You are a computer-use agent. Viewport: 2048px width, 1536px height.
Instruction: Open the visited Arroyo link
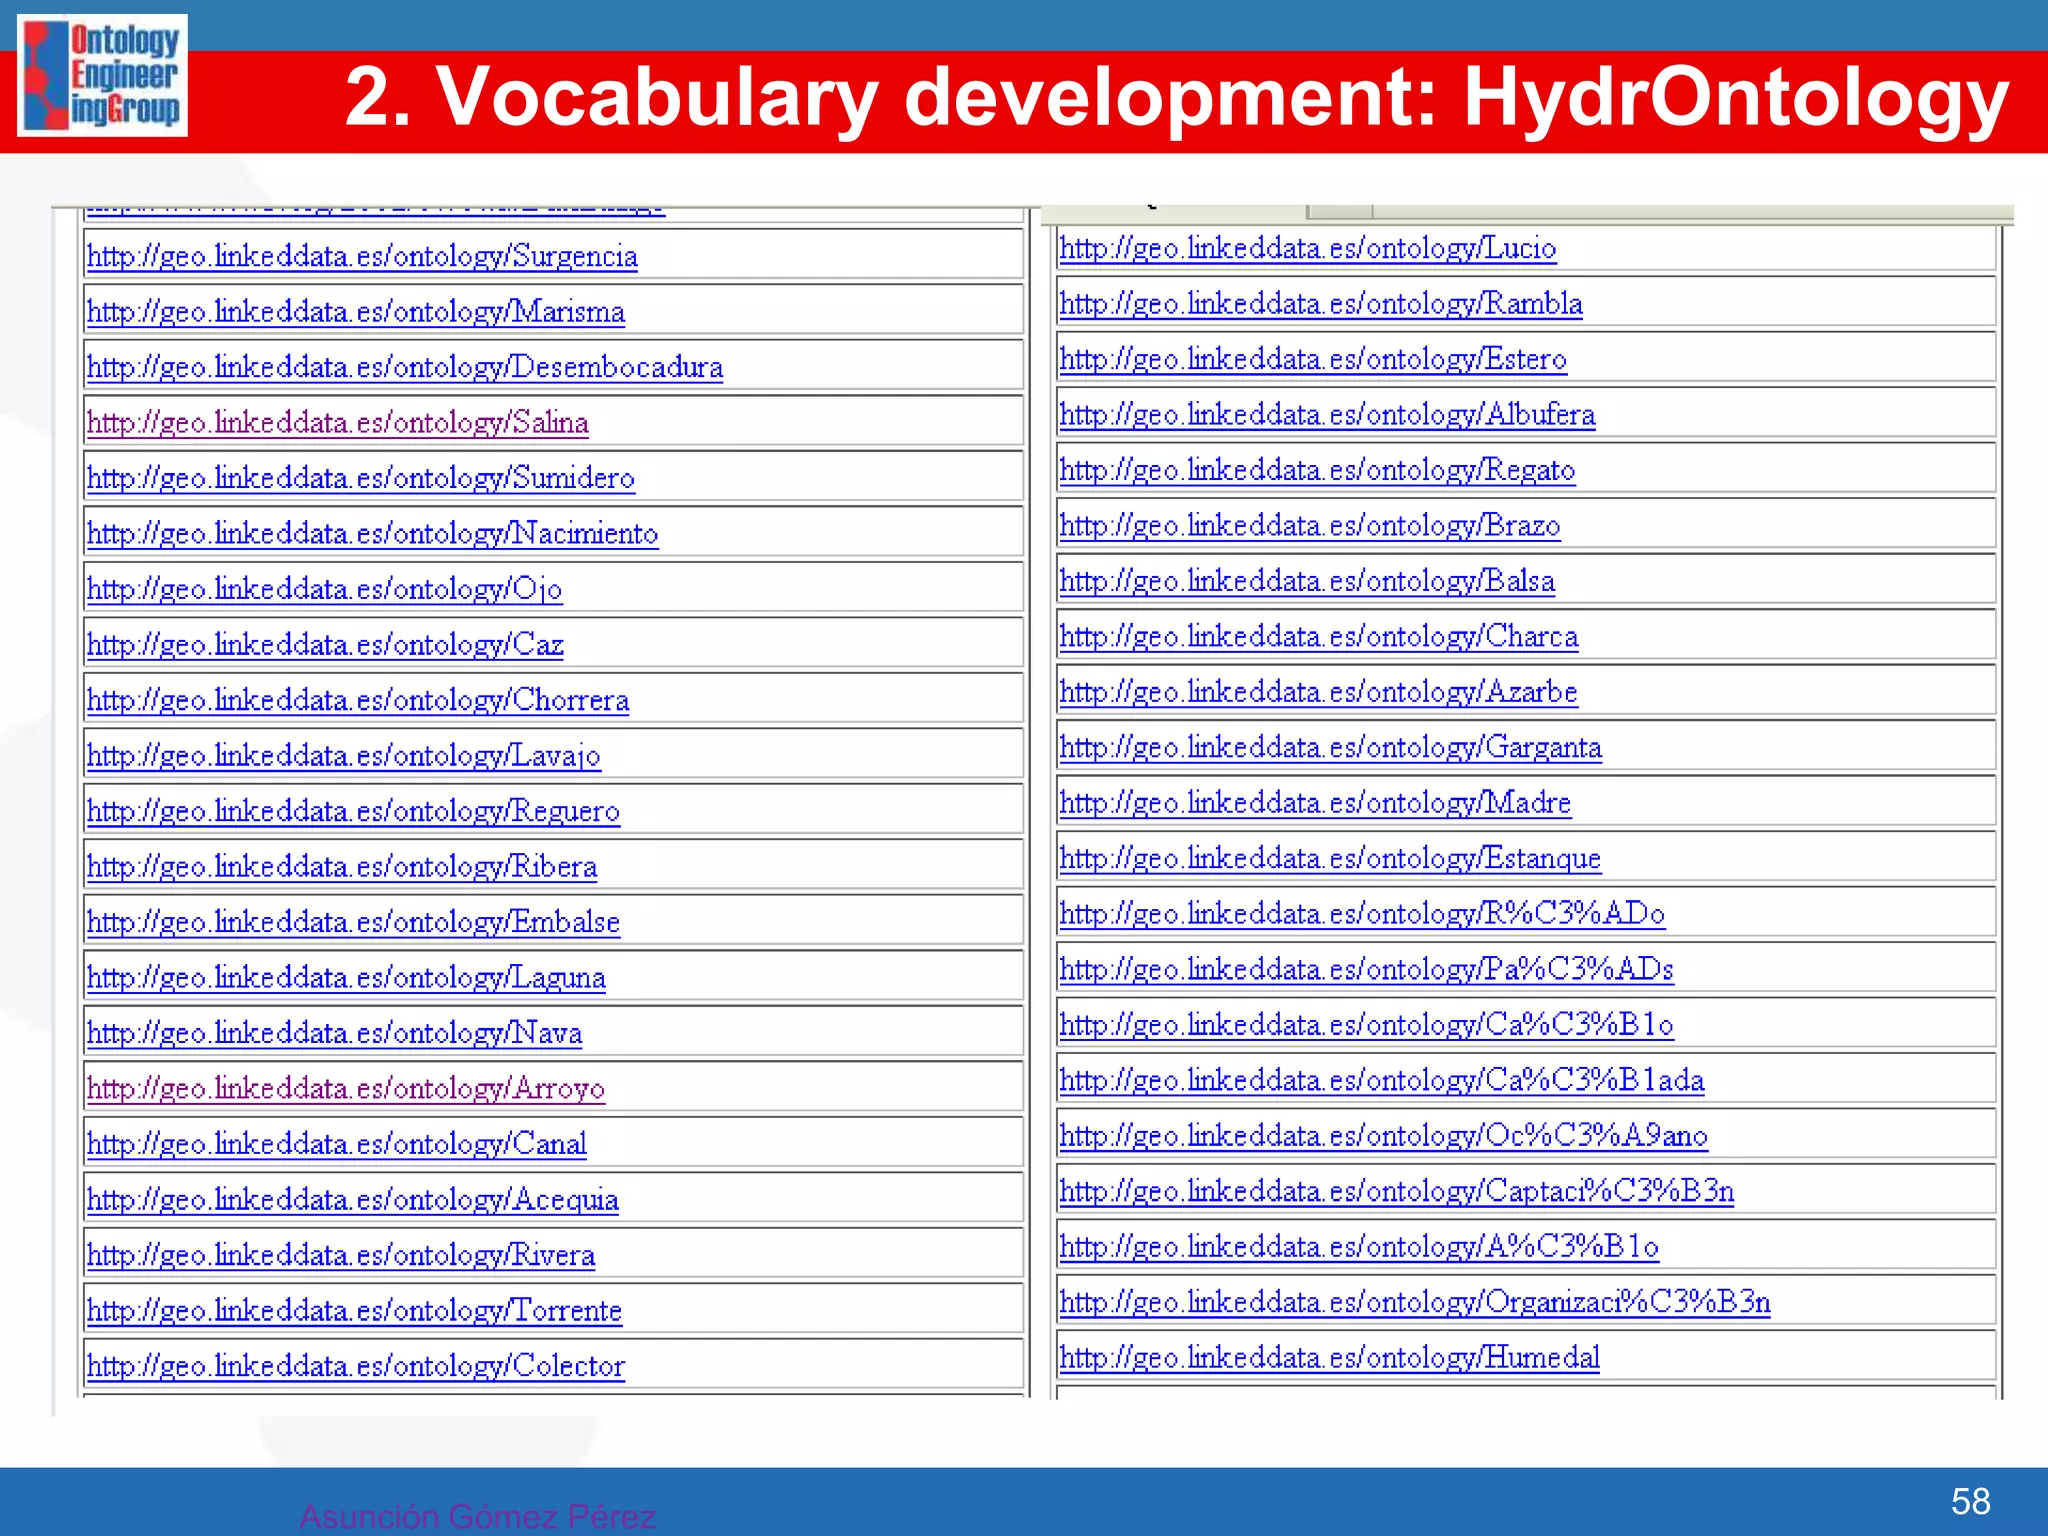coord(346,1088)
